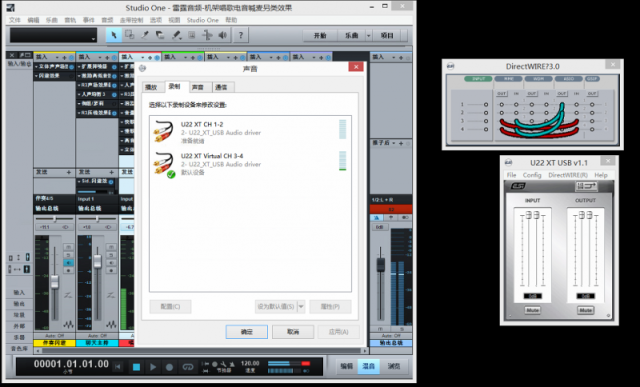Viewport: 640px width, 387px height.
Task: Select the Eraser tool in Studio One toolbar
Action: [160, 36]
